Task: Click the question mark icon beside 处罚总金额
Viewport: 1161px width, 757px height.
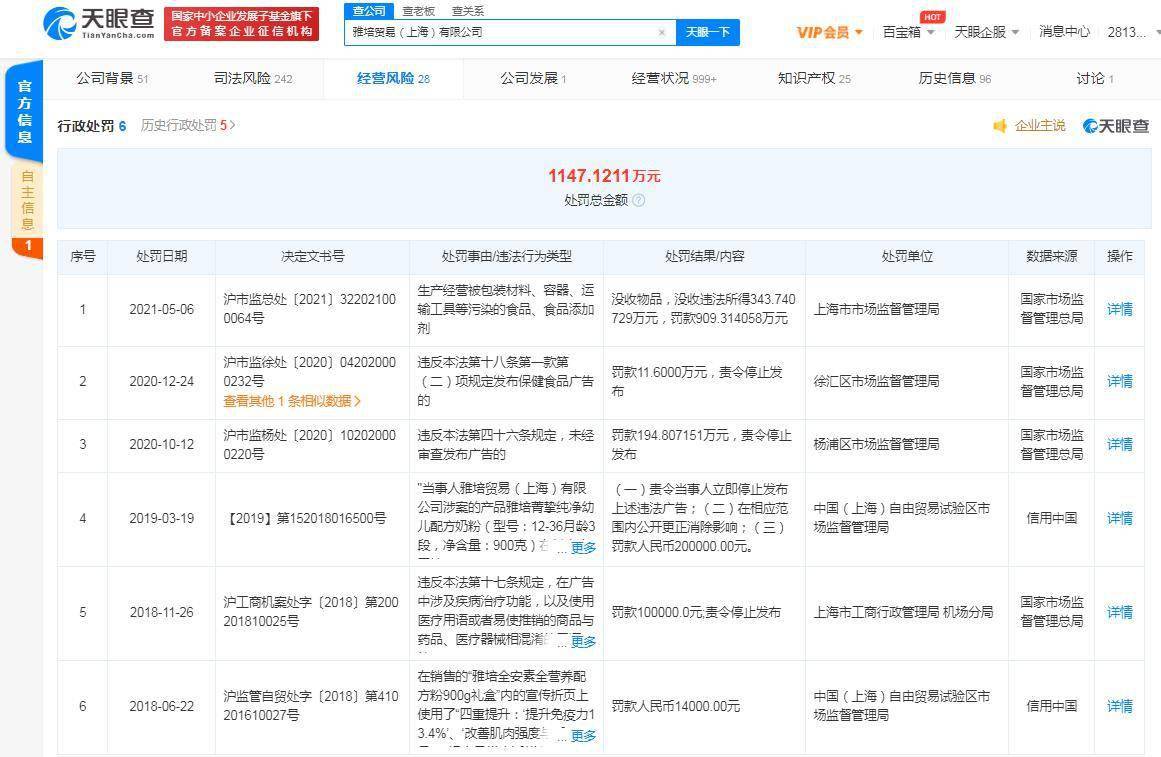Action: (x=638, y=200)
